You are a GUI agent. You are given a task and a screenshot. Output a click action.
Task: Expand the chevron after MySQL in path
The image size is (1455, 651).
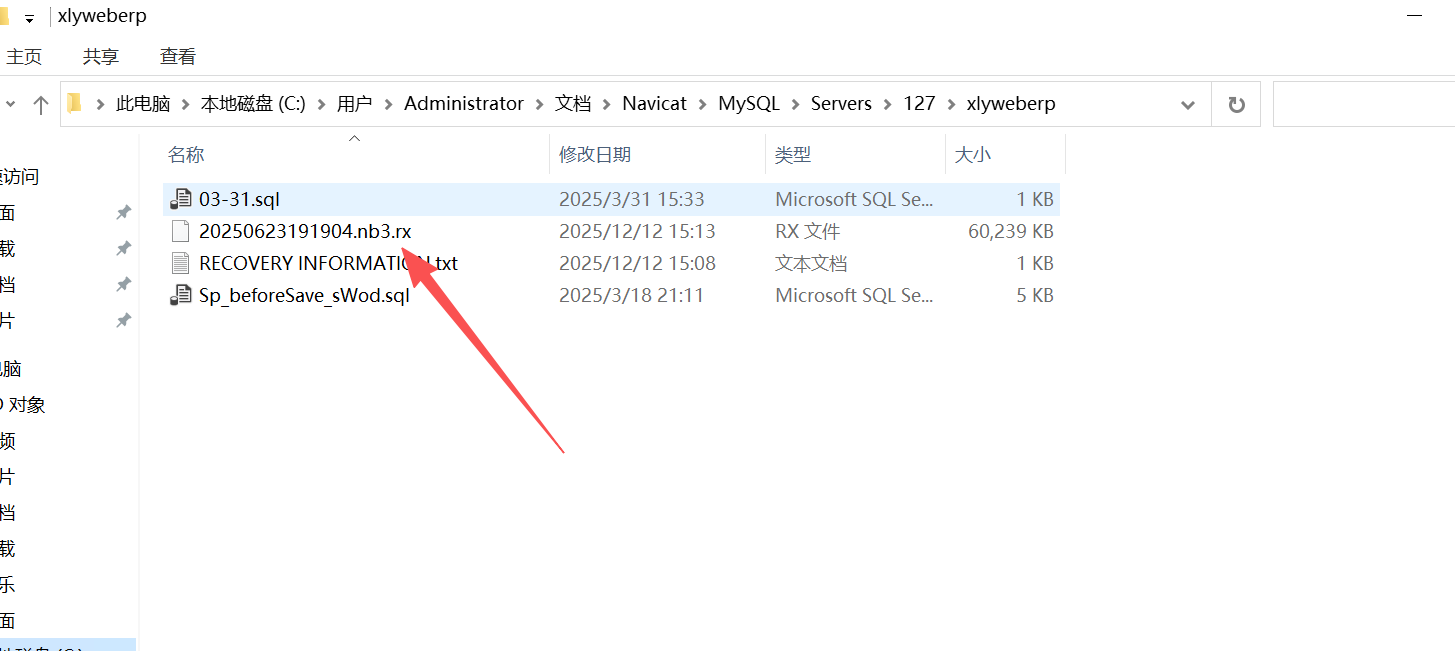pyautogui.click(x=795, y=104)
